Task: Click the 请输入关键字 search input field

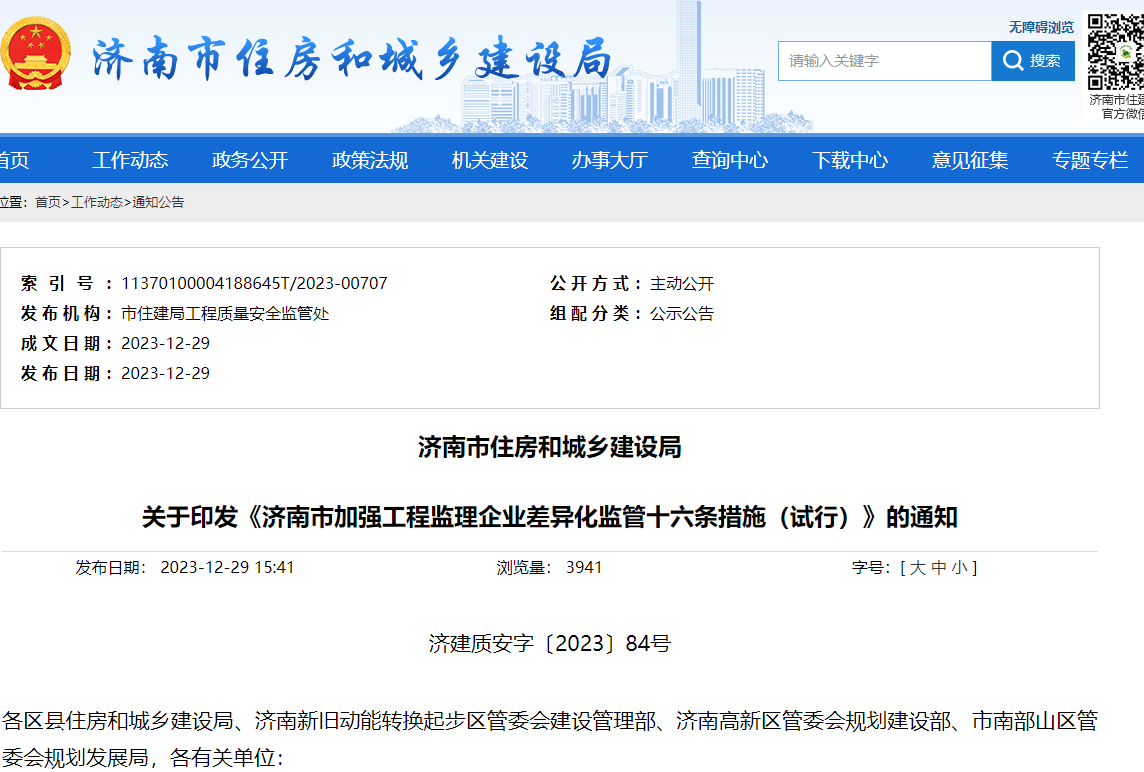Action: tap(884, 60)
